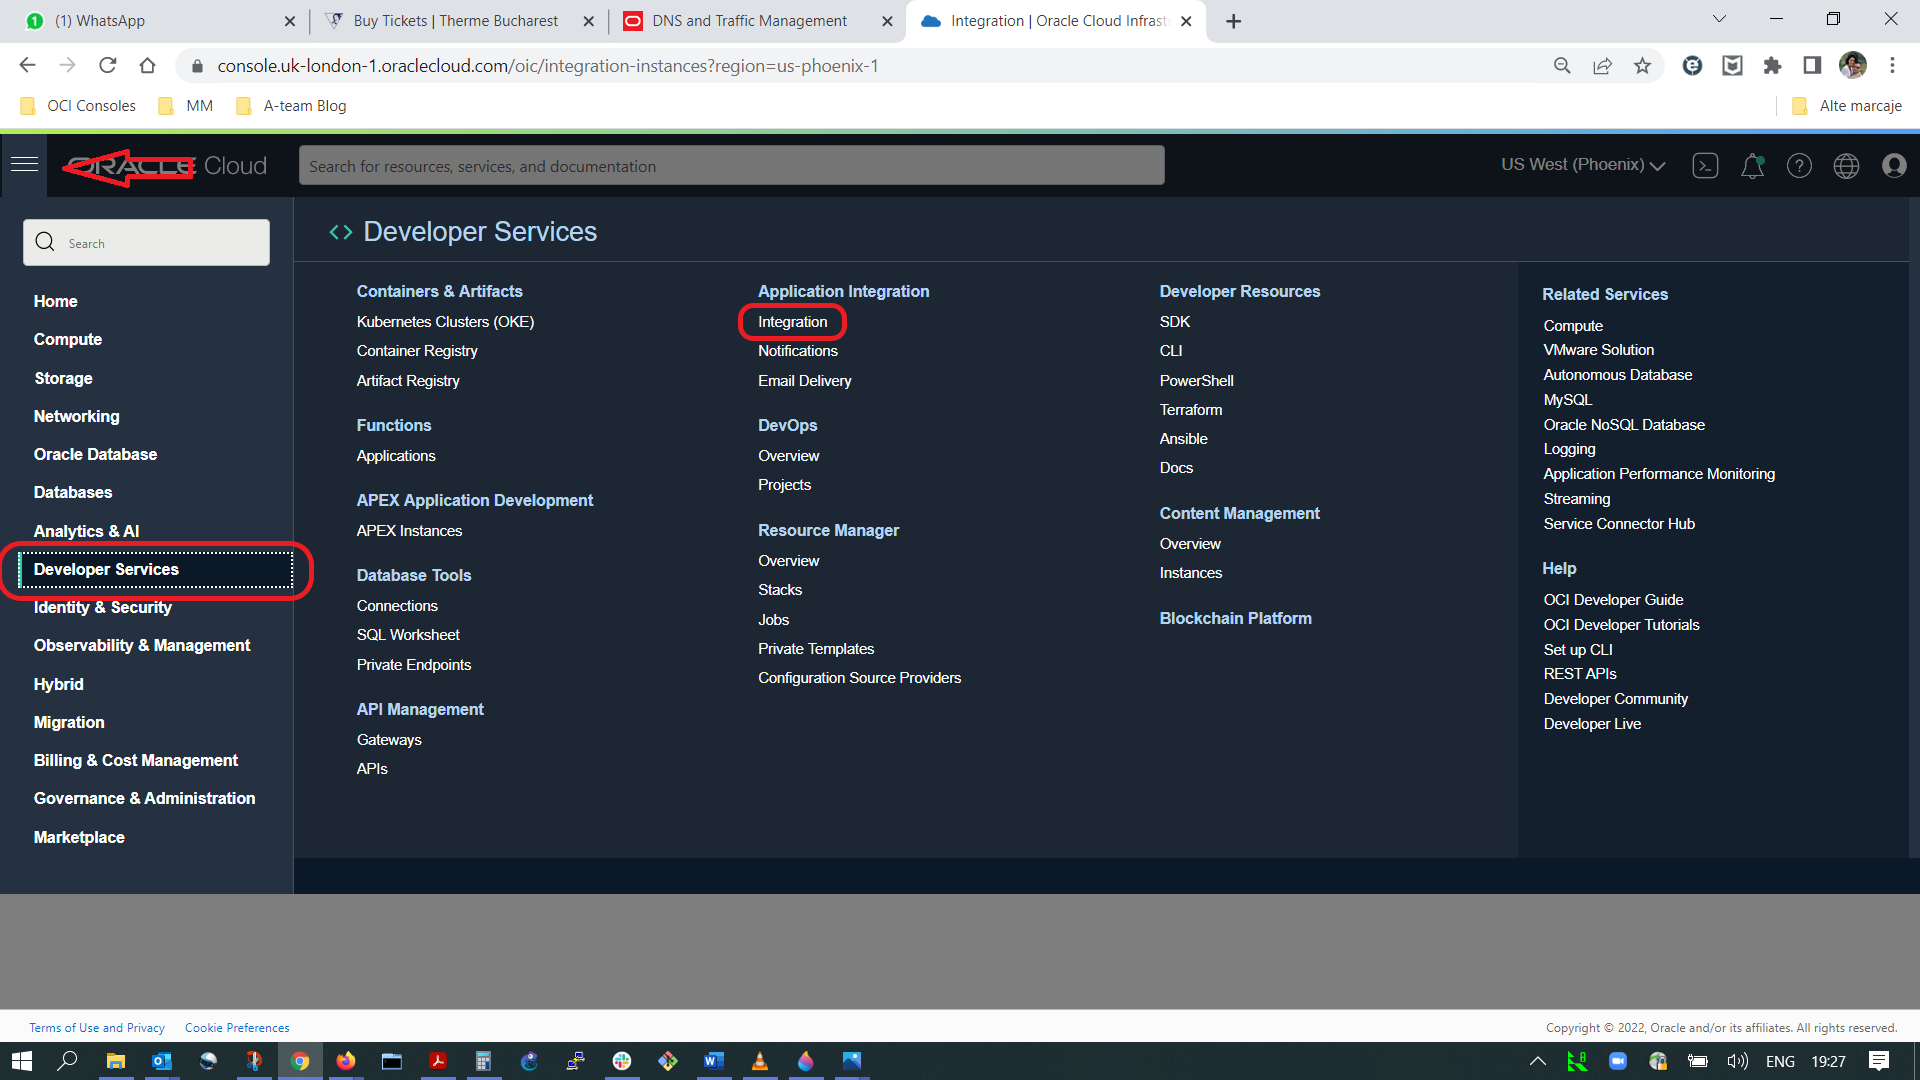
Task: Reload the page in the browser
Action: tap(108, 66)
